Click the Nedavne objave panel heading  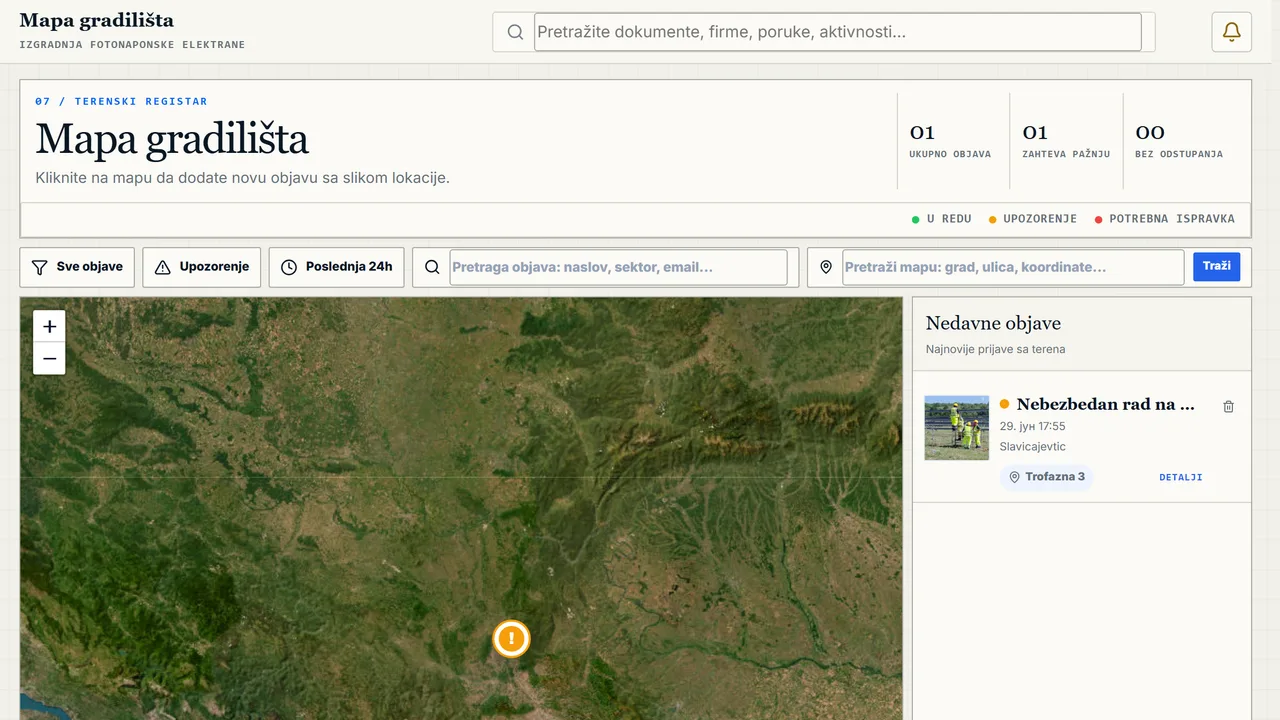click(x=993, y=323)
